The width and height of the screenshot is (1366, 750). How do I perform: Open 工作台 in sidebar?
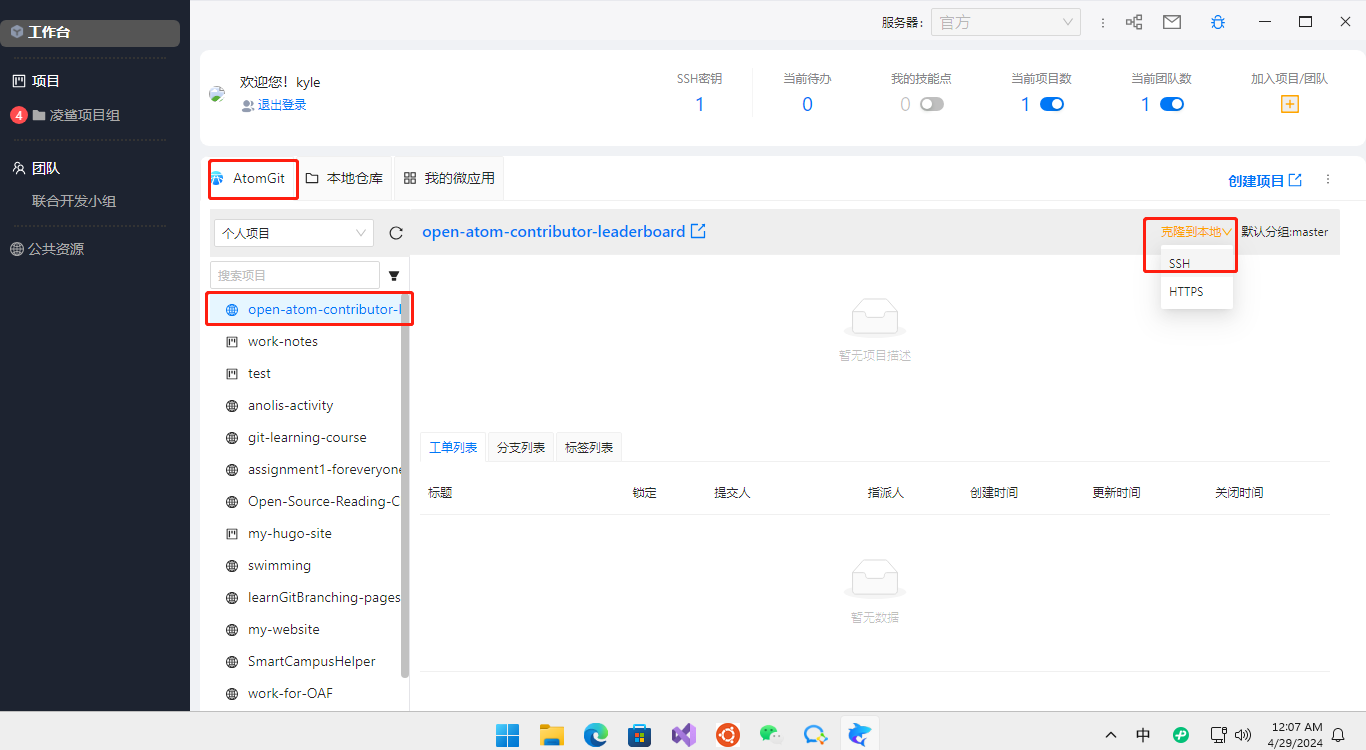[90, 32]
